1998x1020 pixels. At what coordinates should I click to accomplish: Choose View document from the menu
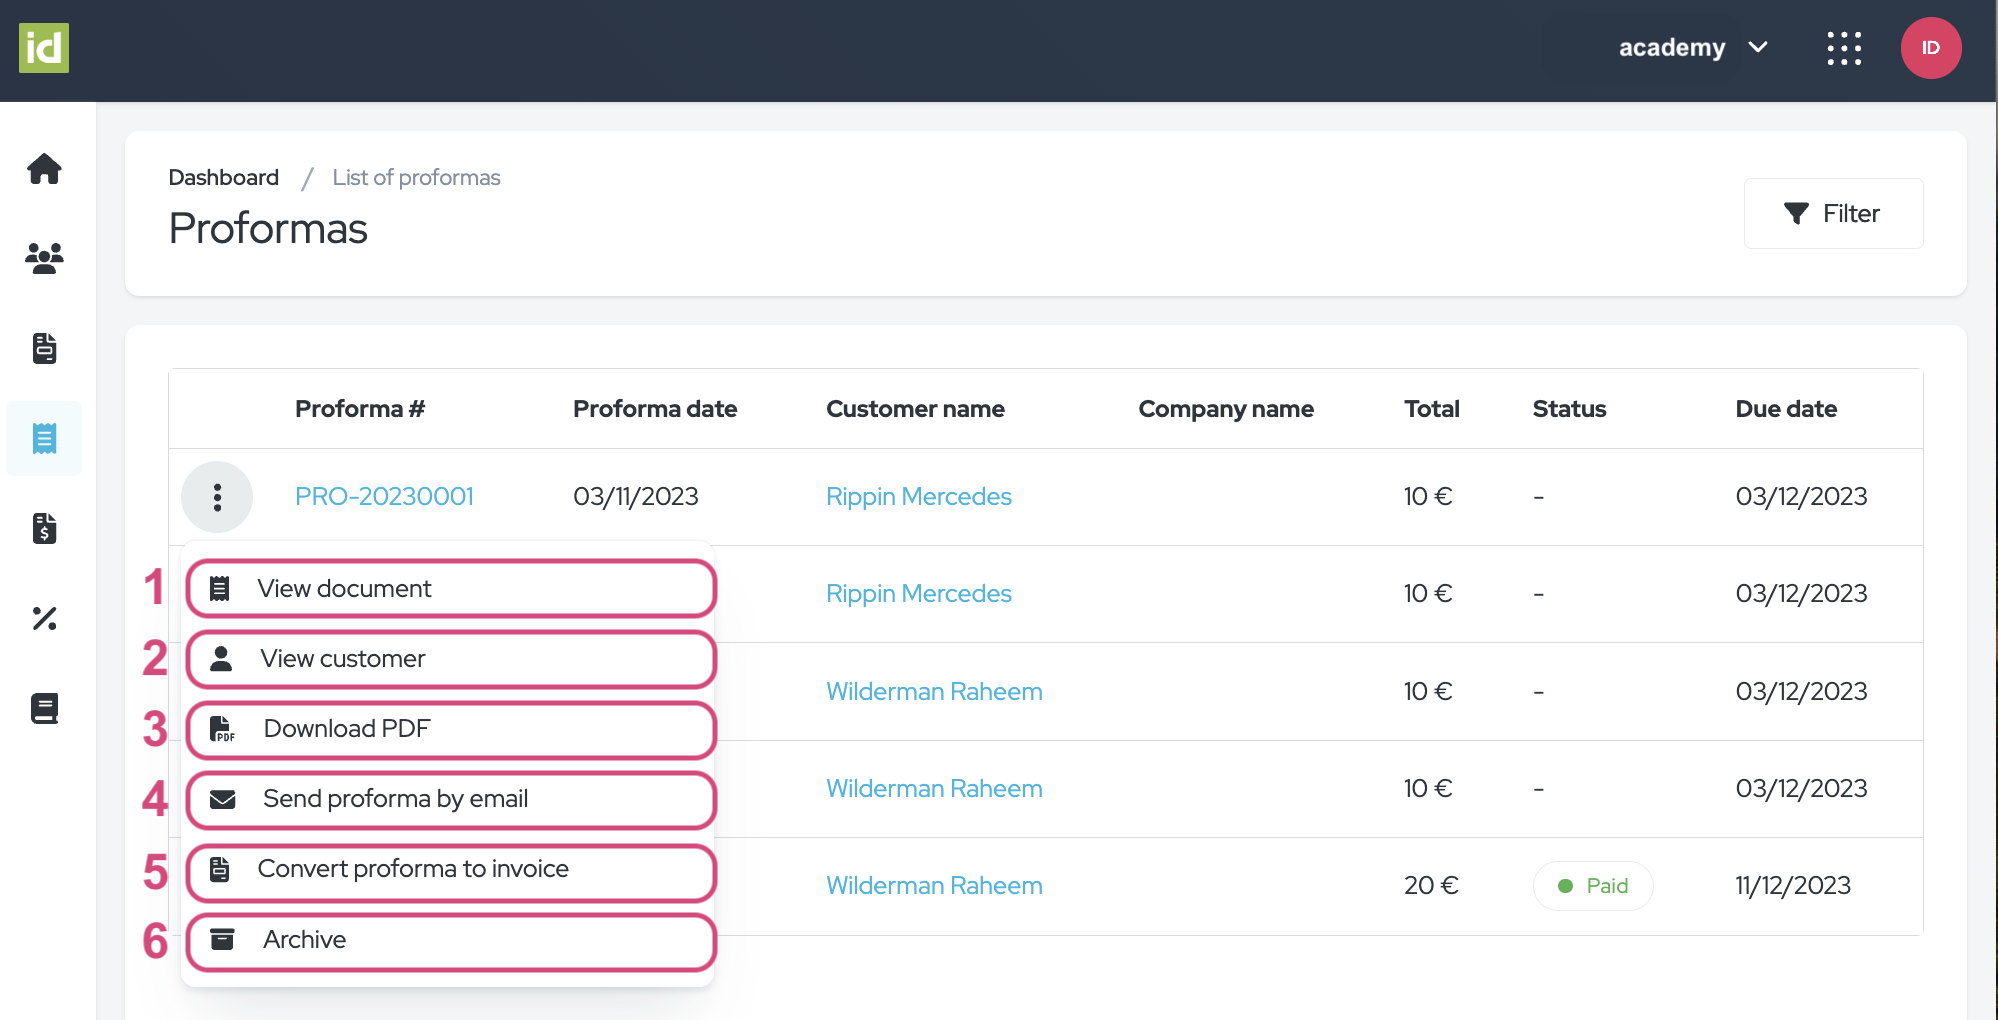coord(450,589)
